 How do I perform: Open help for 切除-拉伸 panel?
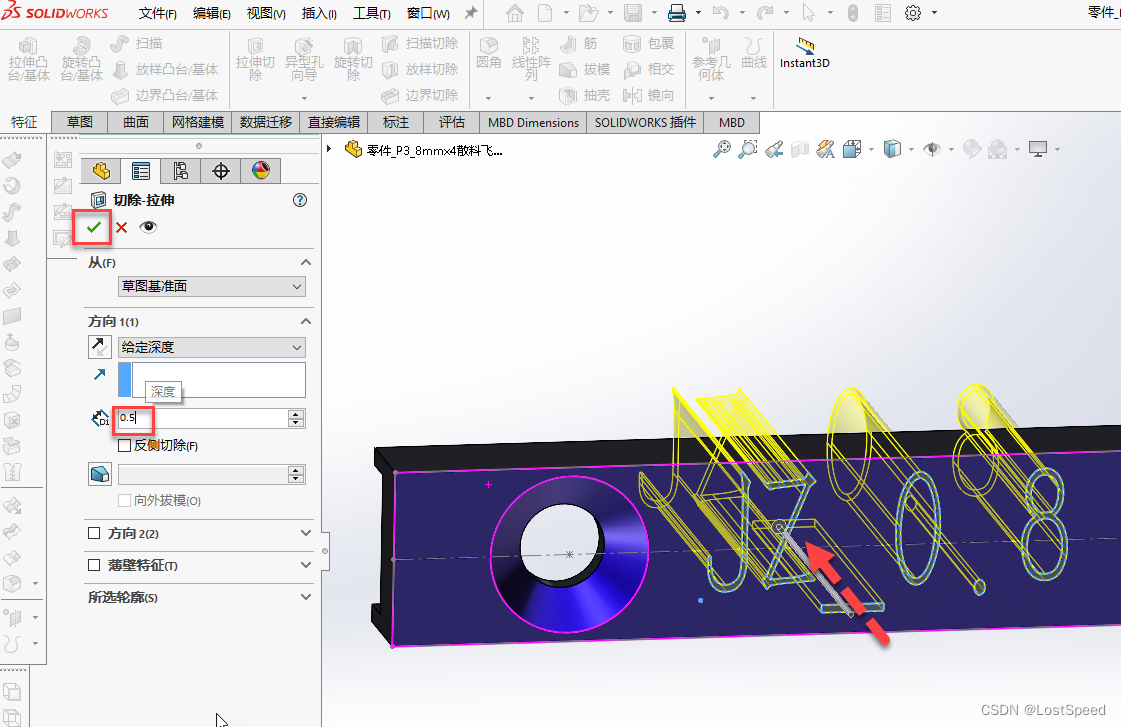(300, 200)
